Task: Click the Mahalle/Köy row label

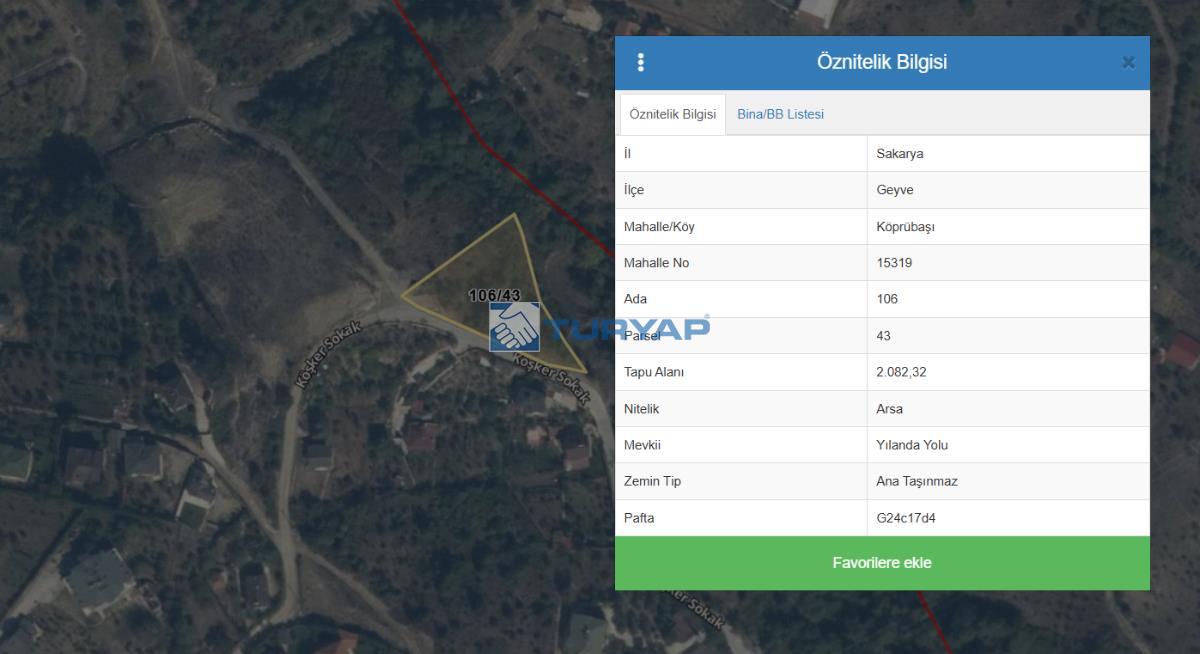Action: pyautogui.click(x=658, y=227)
